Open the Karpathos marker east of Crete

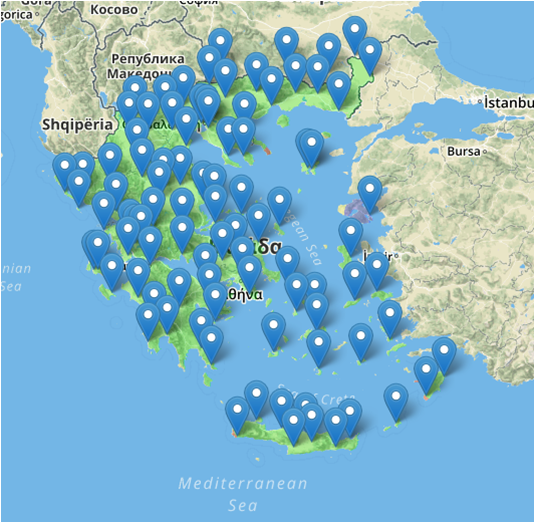coord(396,402)
